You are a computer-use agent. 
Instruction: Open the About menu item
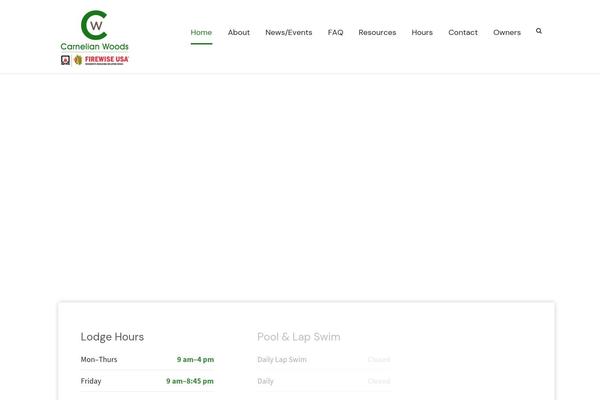coord(239,33)
